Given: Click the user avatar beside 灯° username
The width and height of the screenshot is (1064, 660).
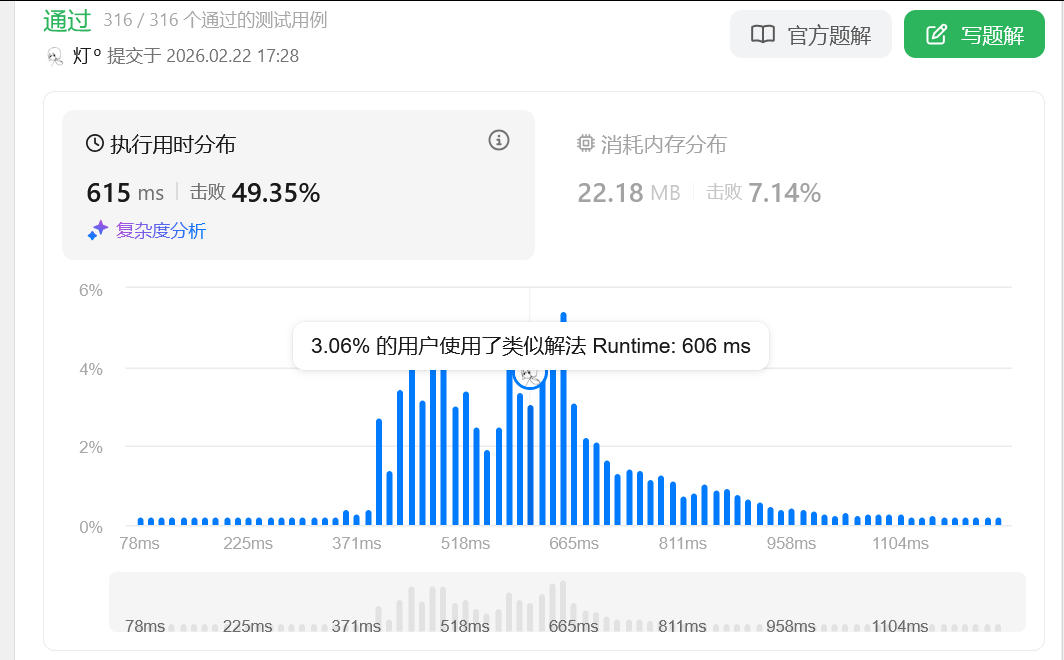Looking at the screenshot, I should [x=56, y=56].
